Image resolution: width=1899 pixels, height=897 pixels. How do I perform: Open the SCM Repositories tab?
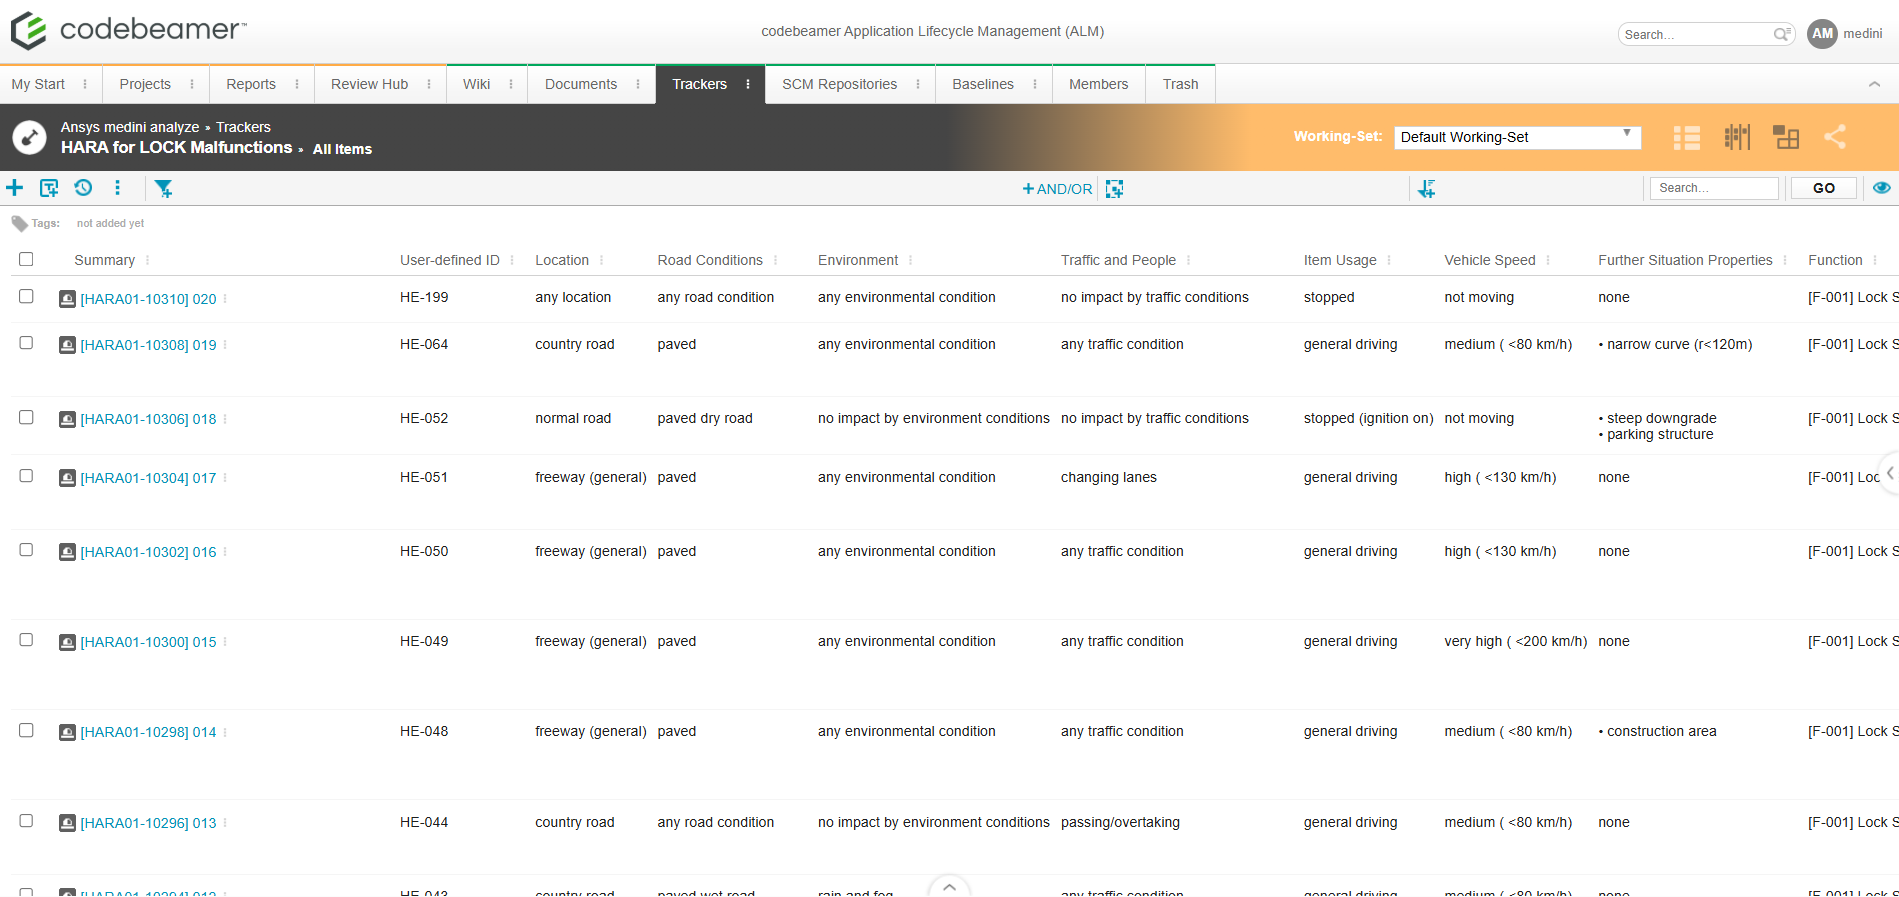[839, 84]
